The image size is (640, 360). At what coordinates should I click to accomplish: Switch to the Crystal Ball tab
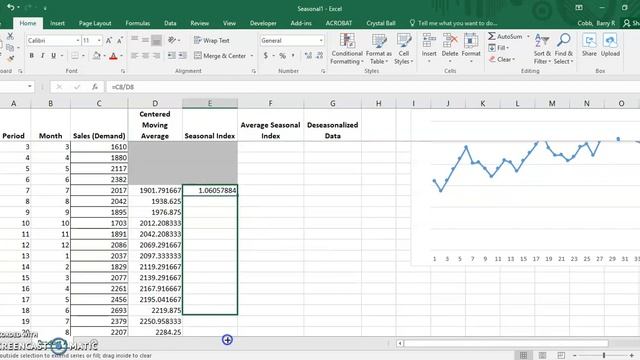[x=381, y=23]
